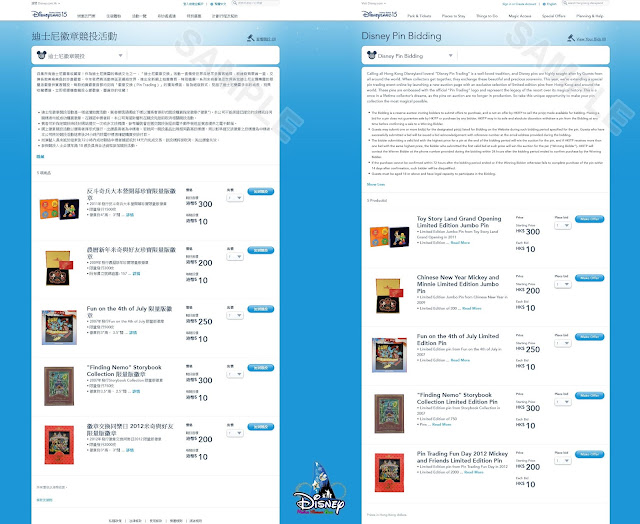Click Make Offer for Toy Story Land pin
The width and height of the screenshot is (640, 524).
pos(589,219)
